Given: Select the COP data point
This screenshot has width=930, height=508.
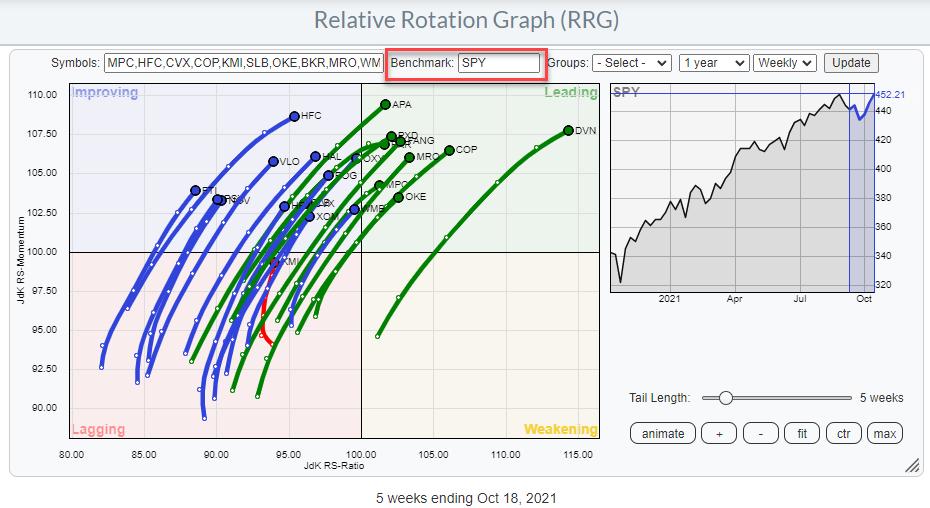Looking at the screenshot, I should (449, 150).
